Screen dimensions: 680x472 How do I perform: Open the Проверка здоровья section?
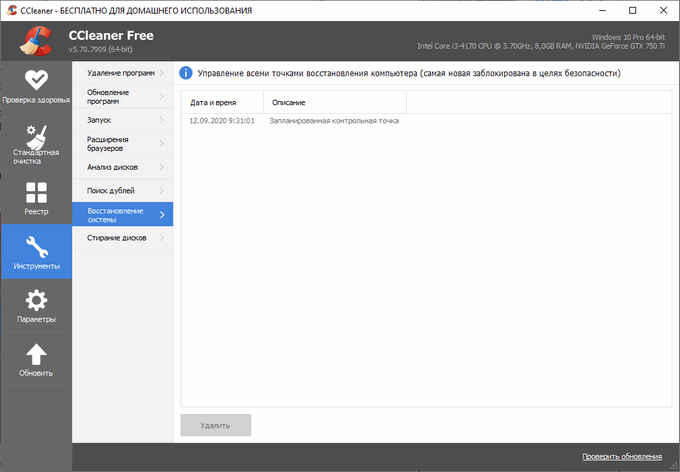click(36, 88)
